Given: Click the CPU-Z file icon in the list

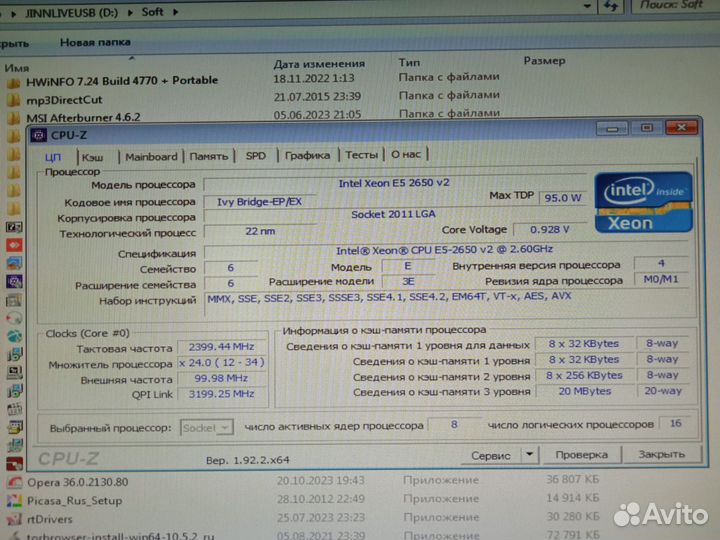Looking at the screenshot, I should point(14,281).
